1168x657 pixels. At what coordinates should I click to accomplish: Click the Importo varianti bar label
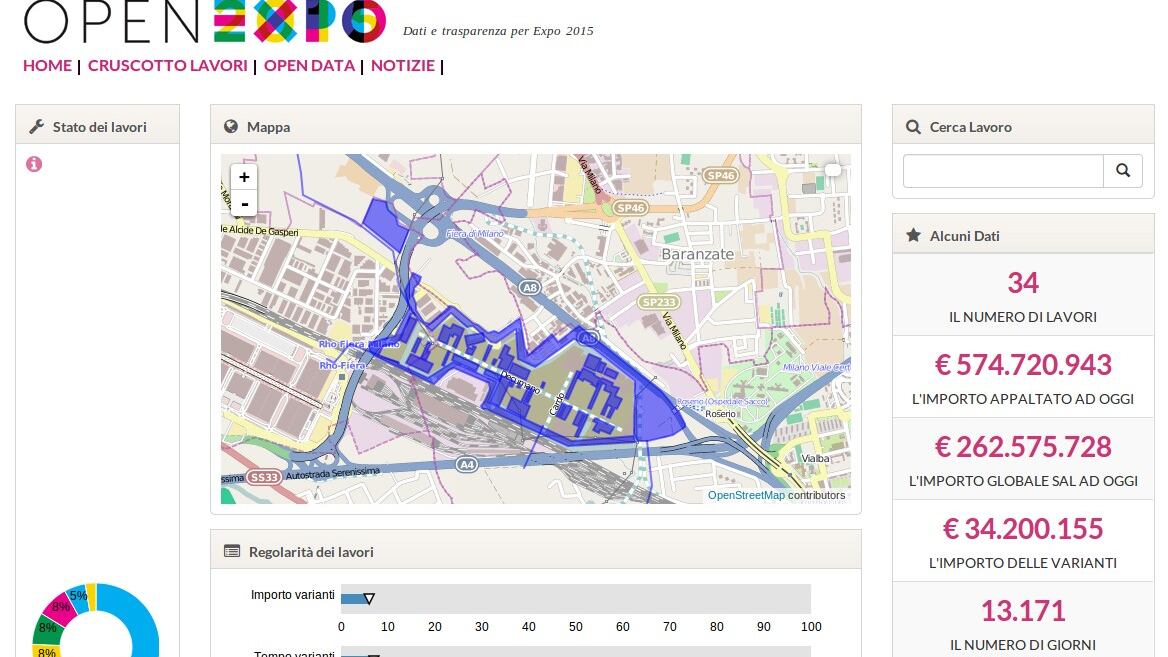pyautogui.click(x=293, y=594)
